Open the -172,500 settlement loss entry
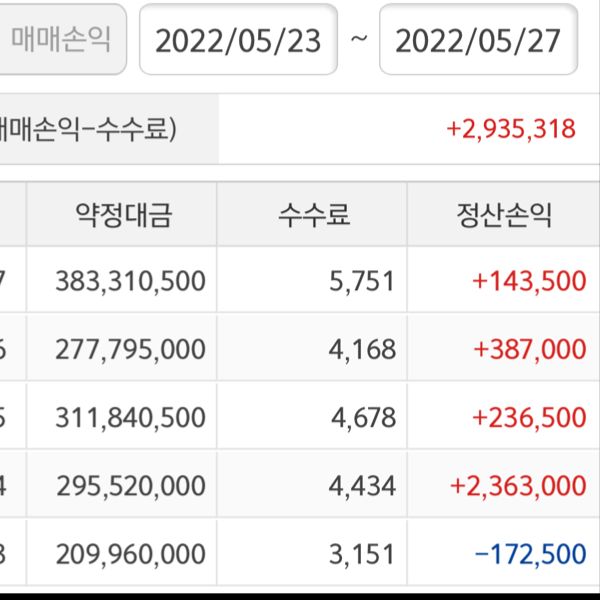Screen dimensions: 600x600 click(x=530, y=553)
